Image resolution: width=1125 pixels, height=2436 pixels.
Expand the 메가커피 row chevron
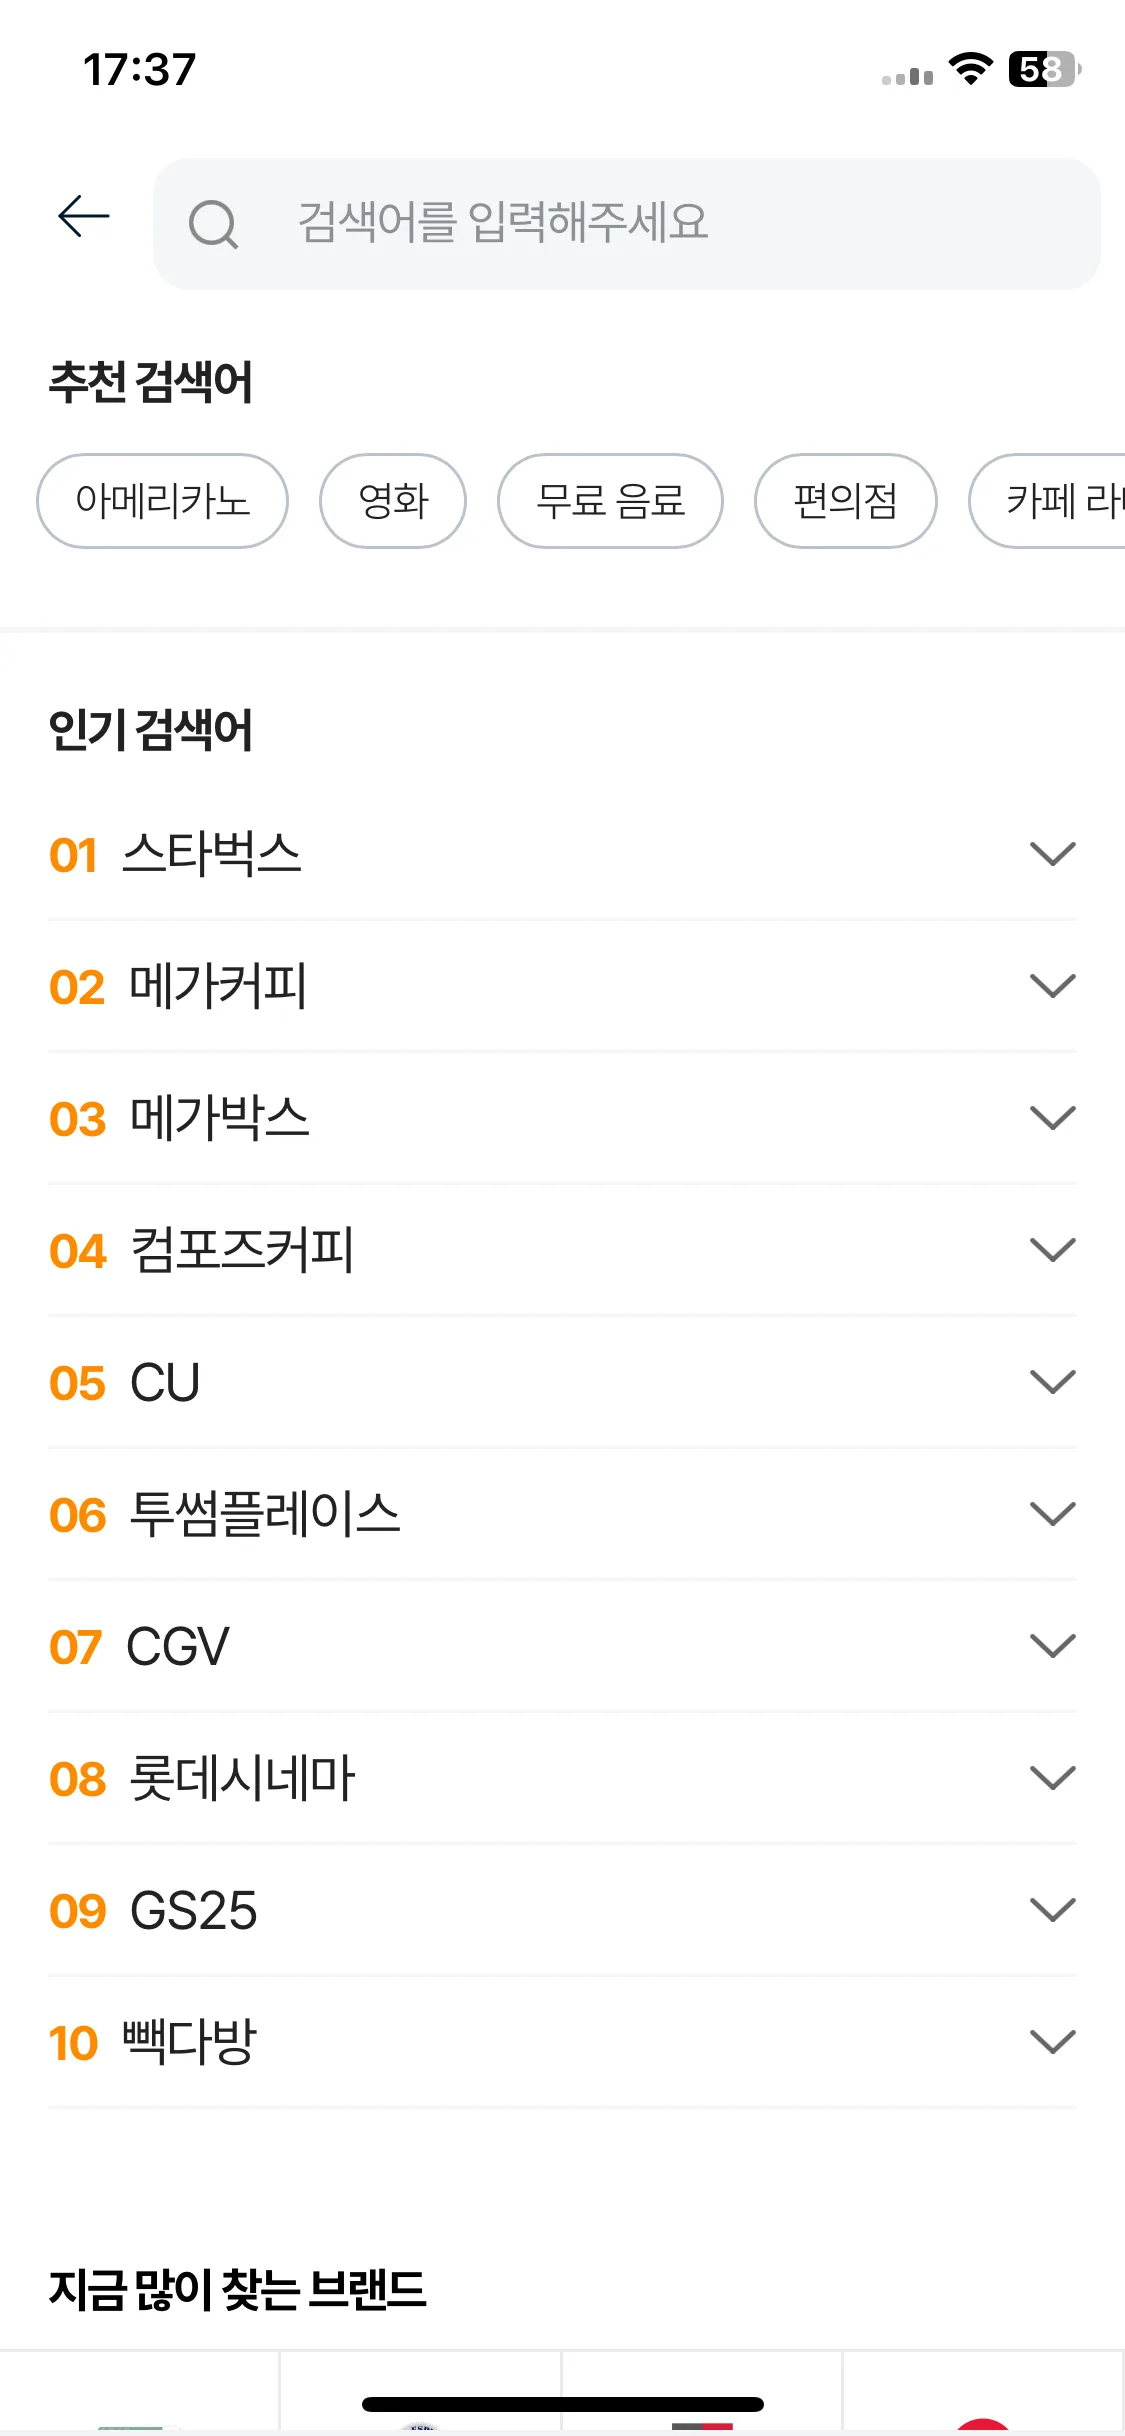[1052, 986]
